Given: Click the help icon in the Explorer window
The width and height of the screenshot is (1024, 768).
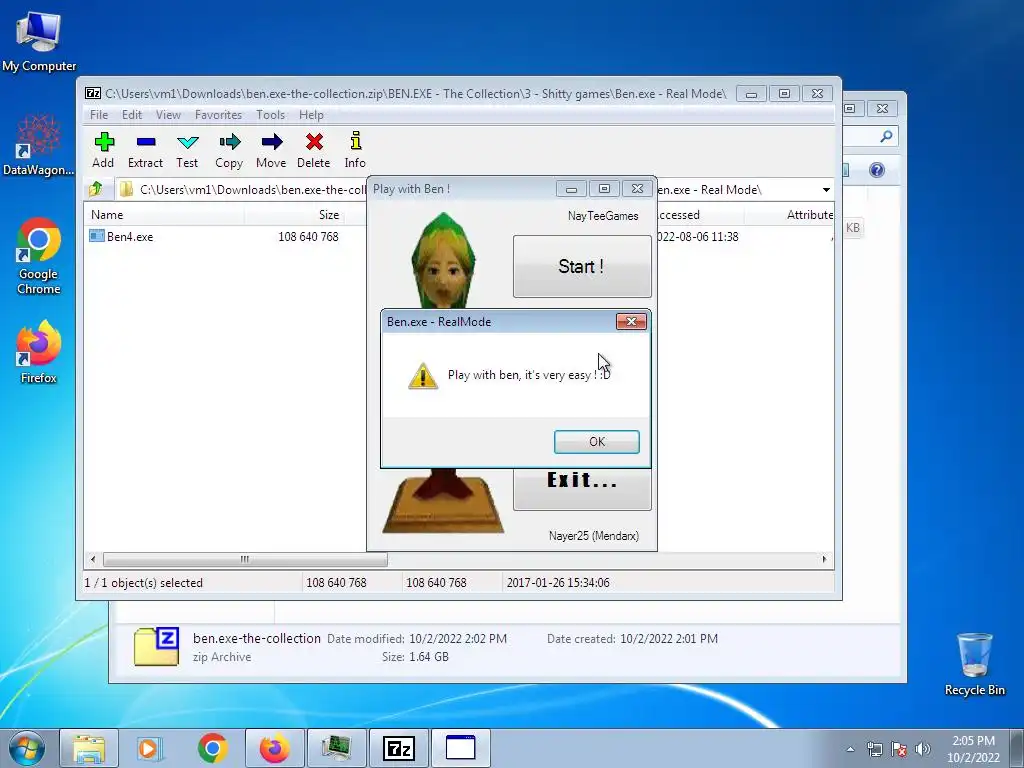Looking at the screenshot, I should coord(877,170).
